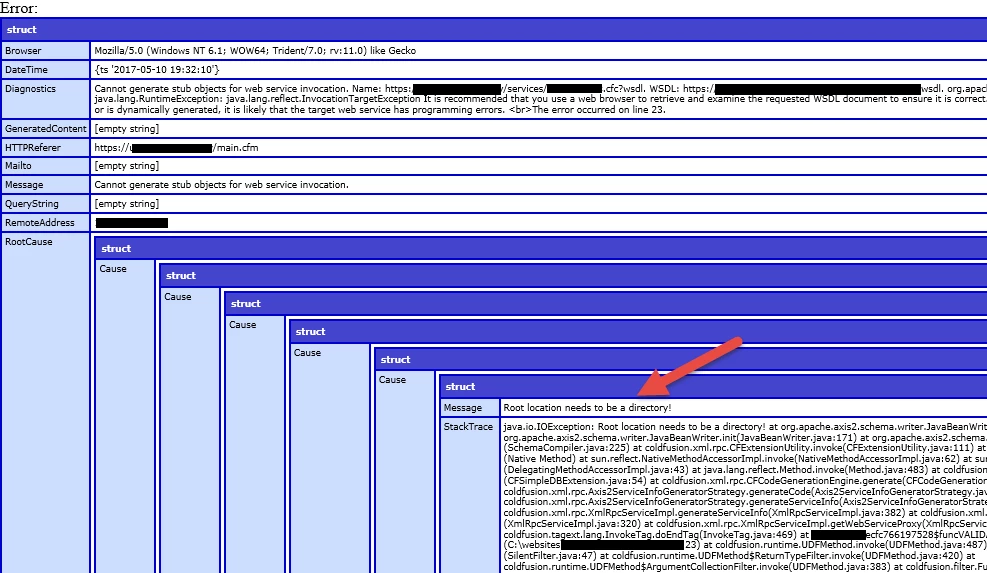Click the Diagnostics key cell
The height and width of the screenshot is (573, 987).
click(x=46, y=99)
